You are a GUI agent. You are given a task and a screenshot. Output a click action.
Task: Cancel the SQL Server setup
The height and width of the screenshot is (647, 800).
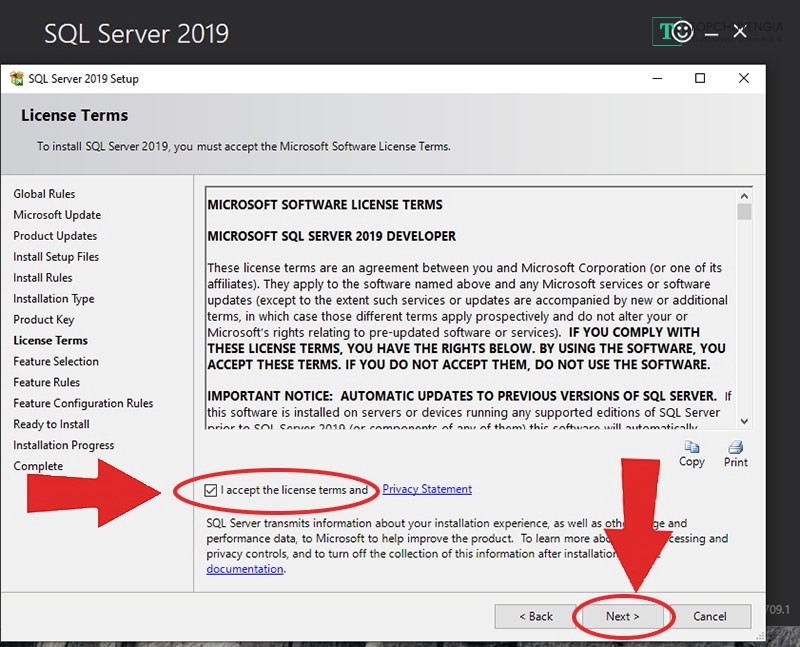(709, 616)
